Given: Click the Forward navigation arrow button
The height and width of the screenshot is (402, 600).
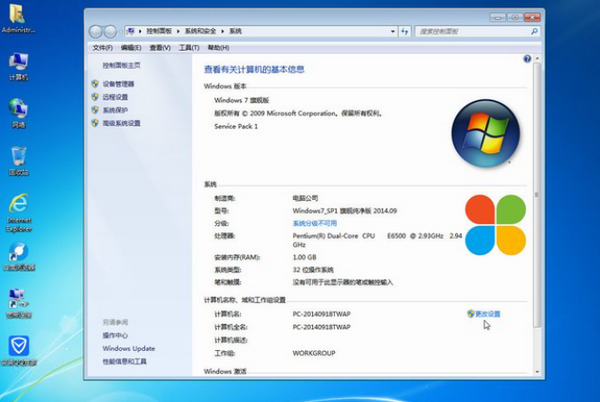Looking at the screenshot, I should [110, 31].
